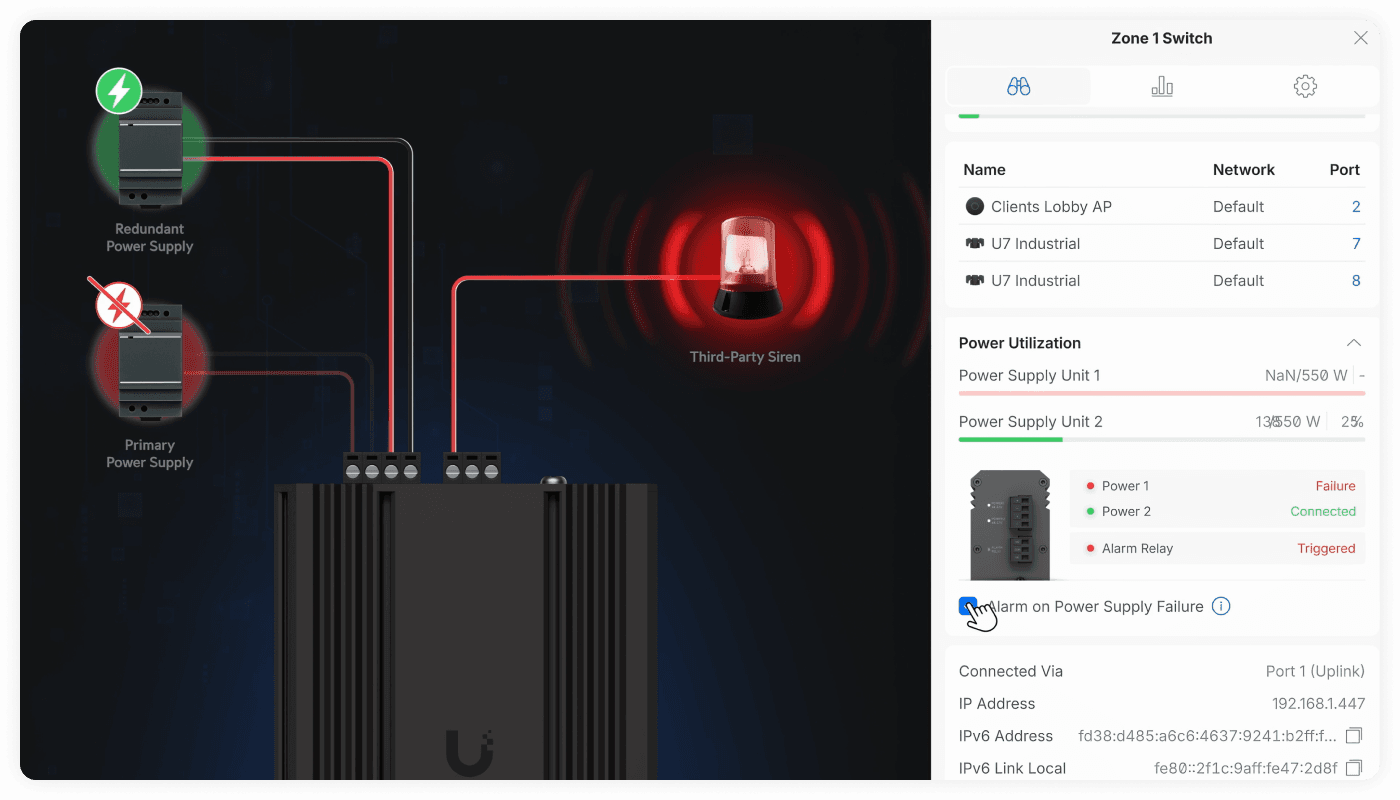This screenshot has width=1400, height=800.
Task: Open port 7 link for U7 Industrial
Action: [x=1356, y=244]
